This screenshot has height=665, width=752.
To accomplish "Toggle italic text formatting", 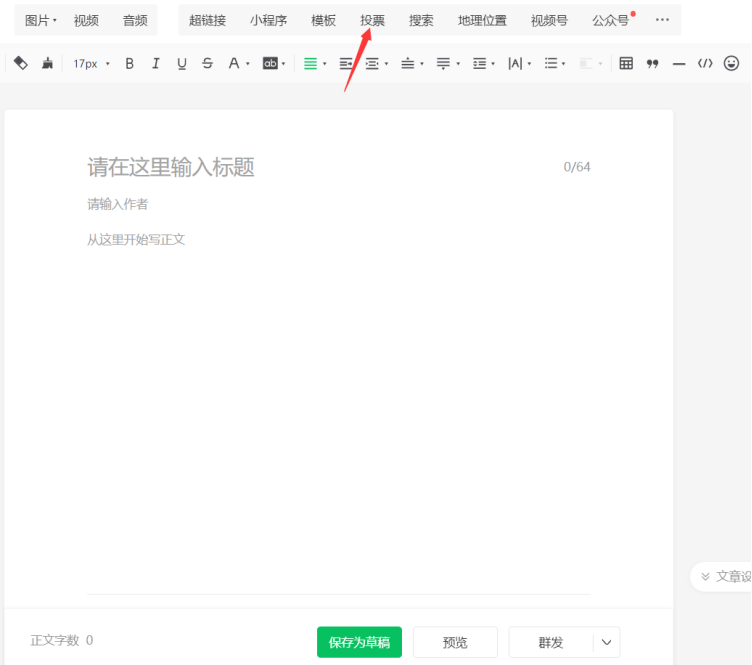I will tap(155, 63).
